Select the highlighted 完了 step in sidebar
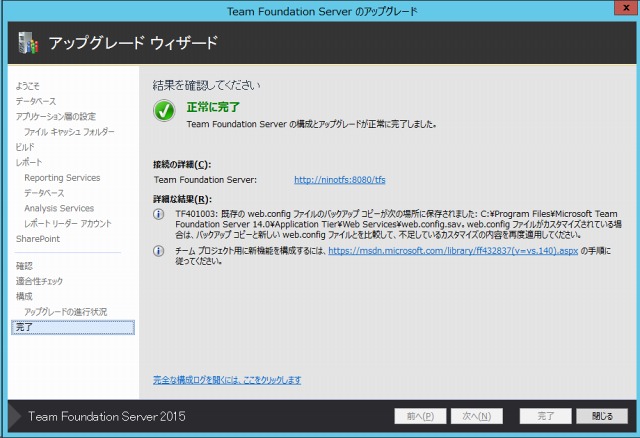 pos(73,327)
